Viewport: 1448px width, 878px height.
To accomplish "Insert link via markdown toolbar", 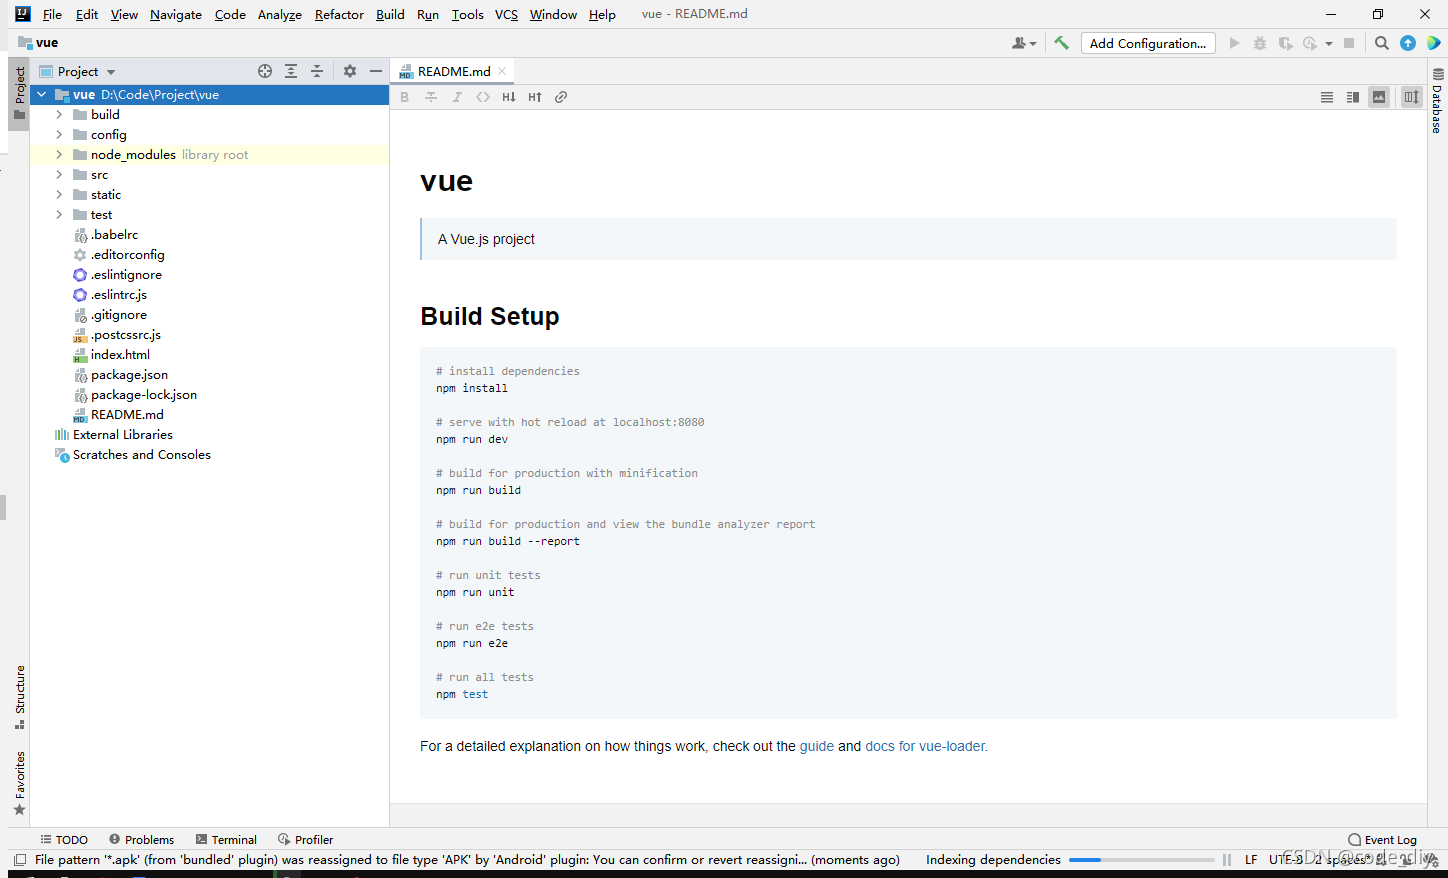I will click(561, 97).
